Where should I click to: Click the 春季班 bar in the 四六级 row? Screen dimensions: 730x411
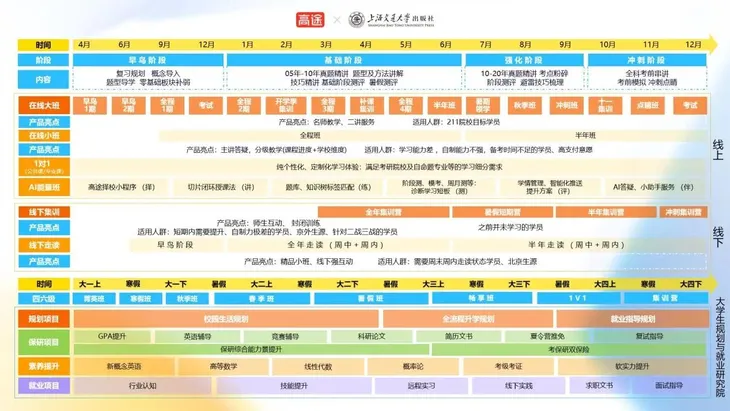pos(262,298)
